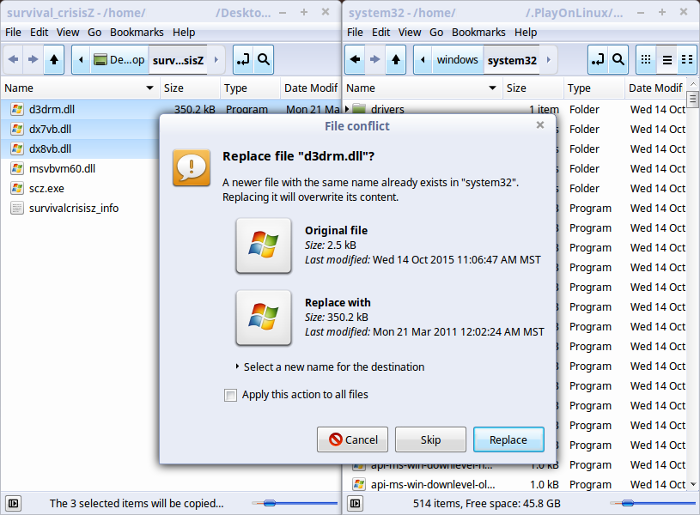Click the system32 window vertical scrollbar handle
The height and width of the screenshot is (515, 700).
[693, 99]
